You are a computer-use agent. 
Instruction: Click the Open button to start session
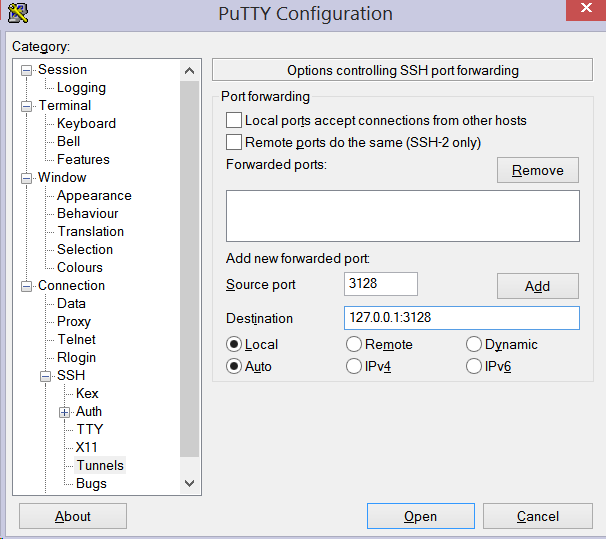[420, 516]
